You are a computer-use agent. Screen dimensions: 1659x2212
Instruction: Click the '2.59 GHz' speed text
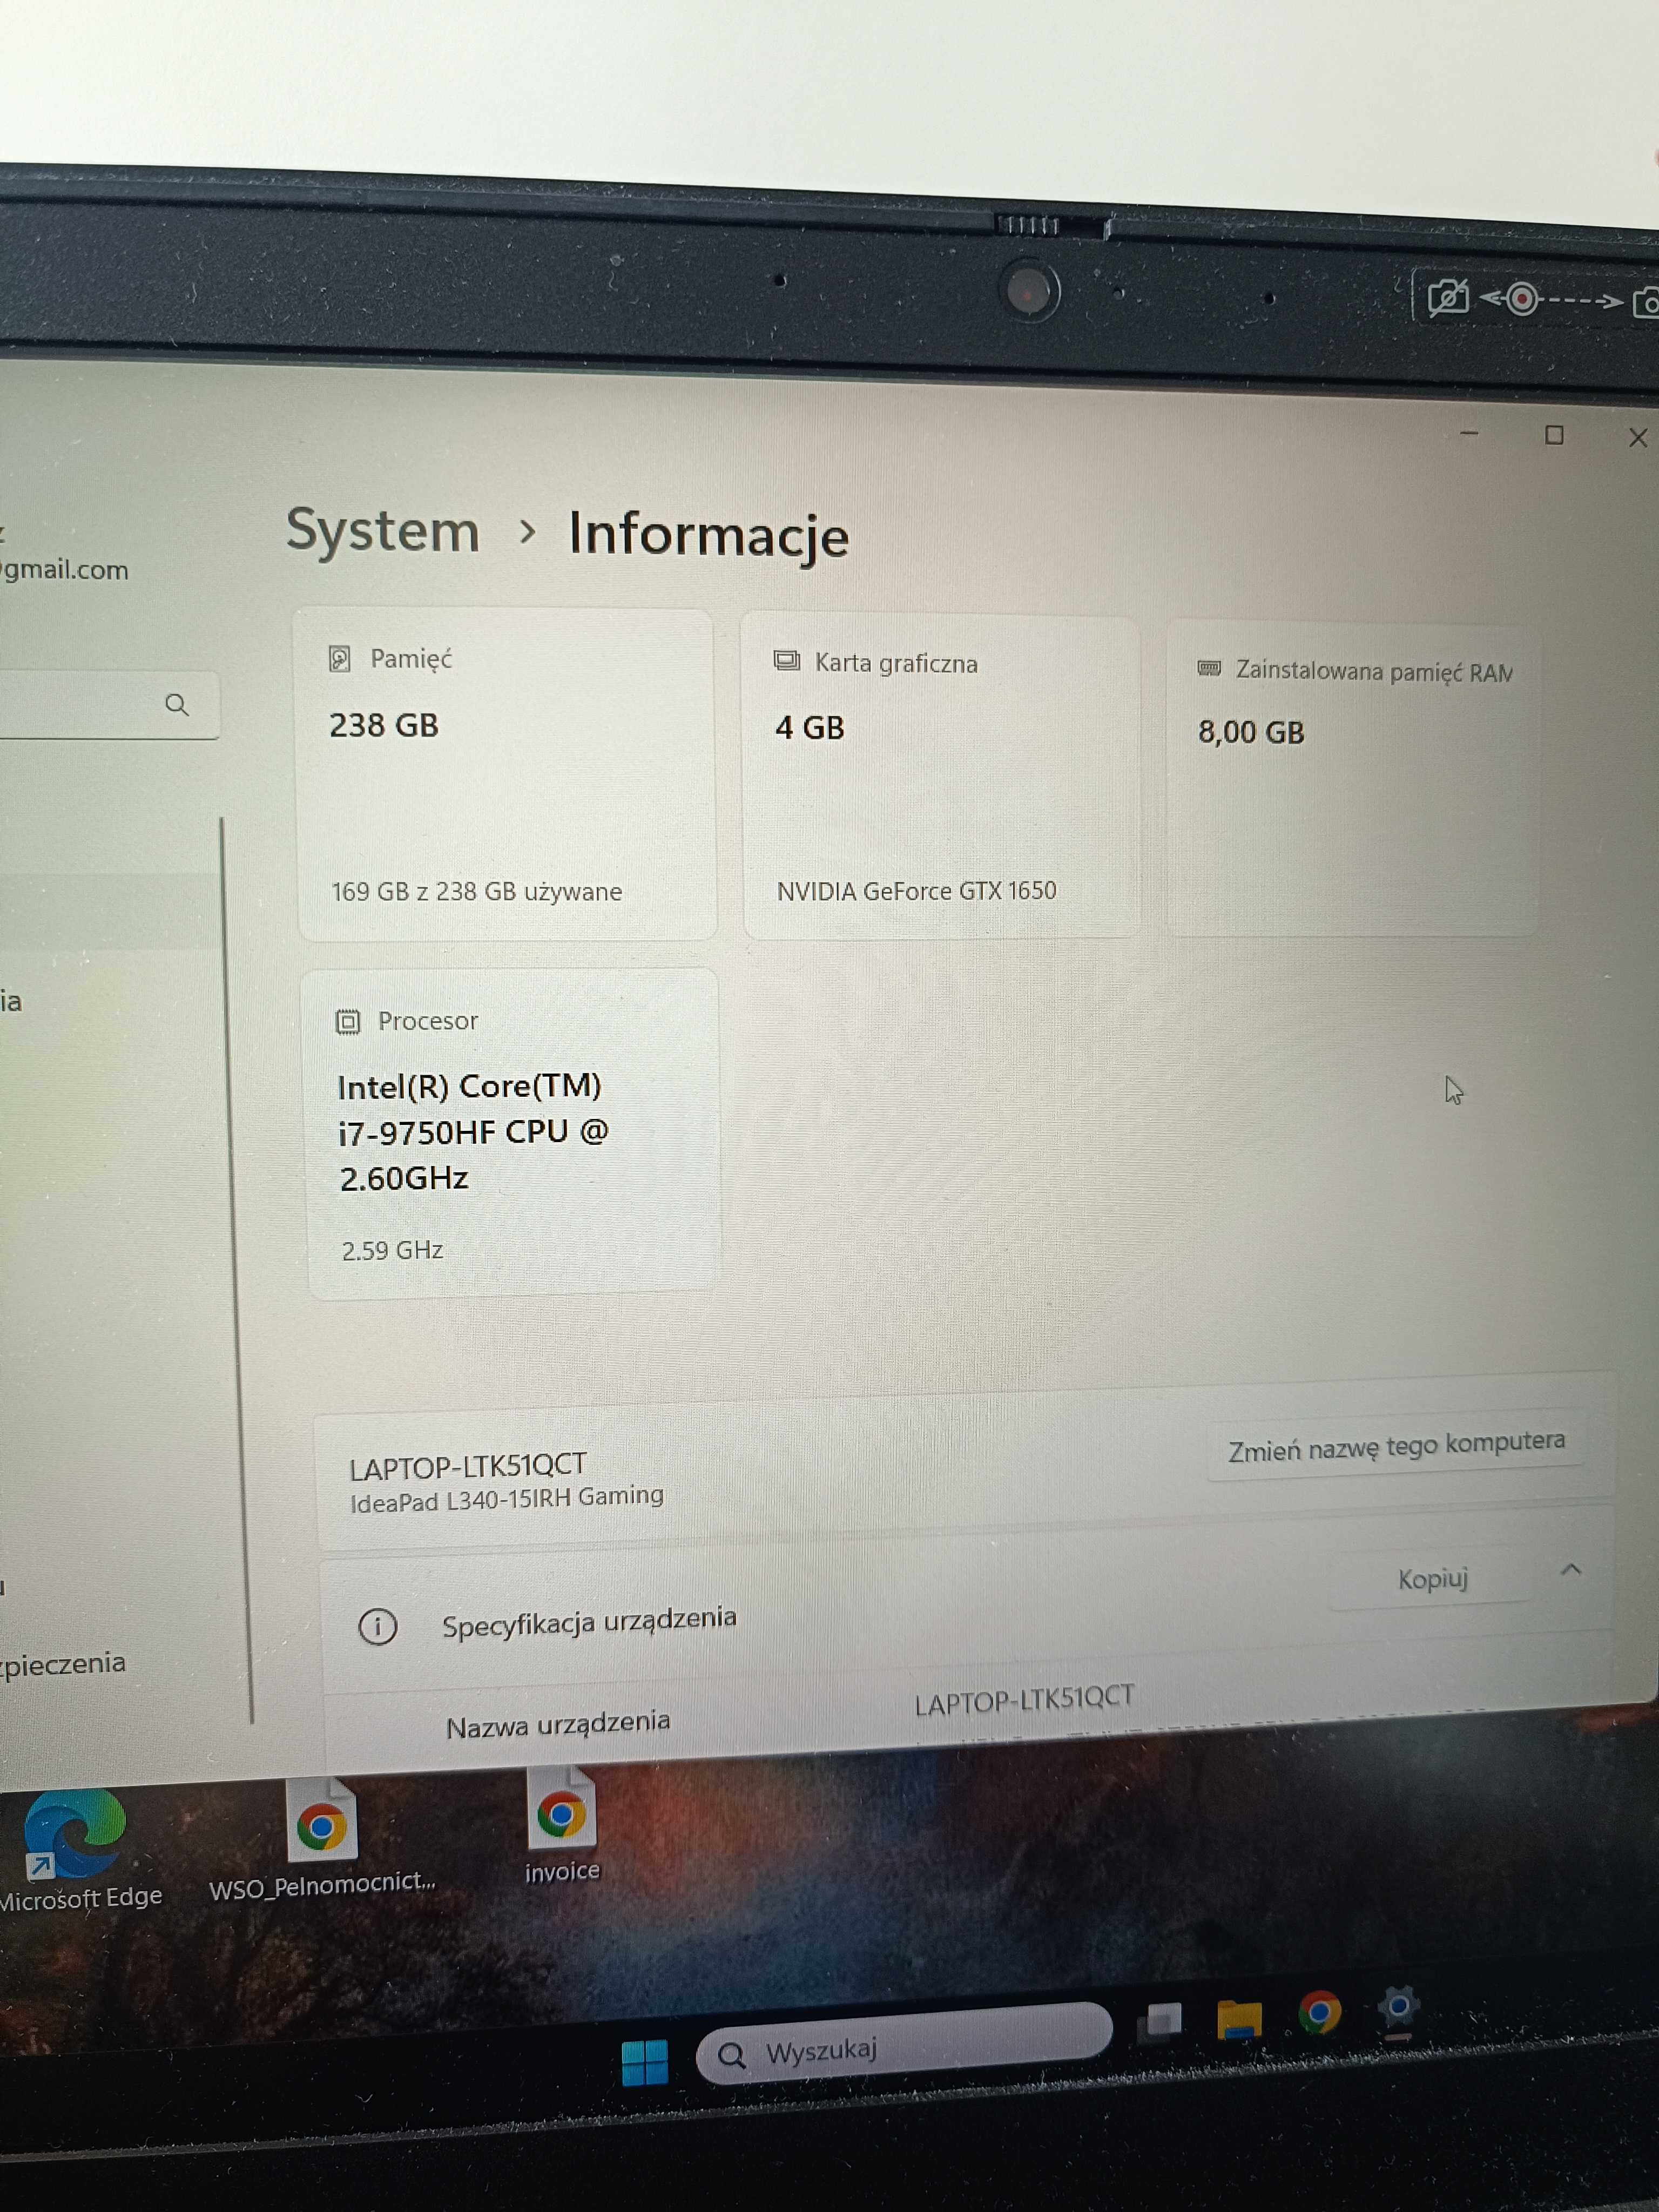click(392, 1250)
